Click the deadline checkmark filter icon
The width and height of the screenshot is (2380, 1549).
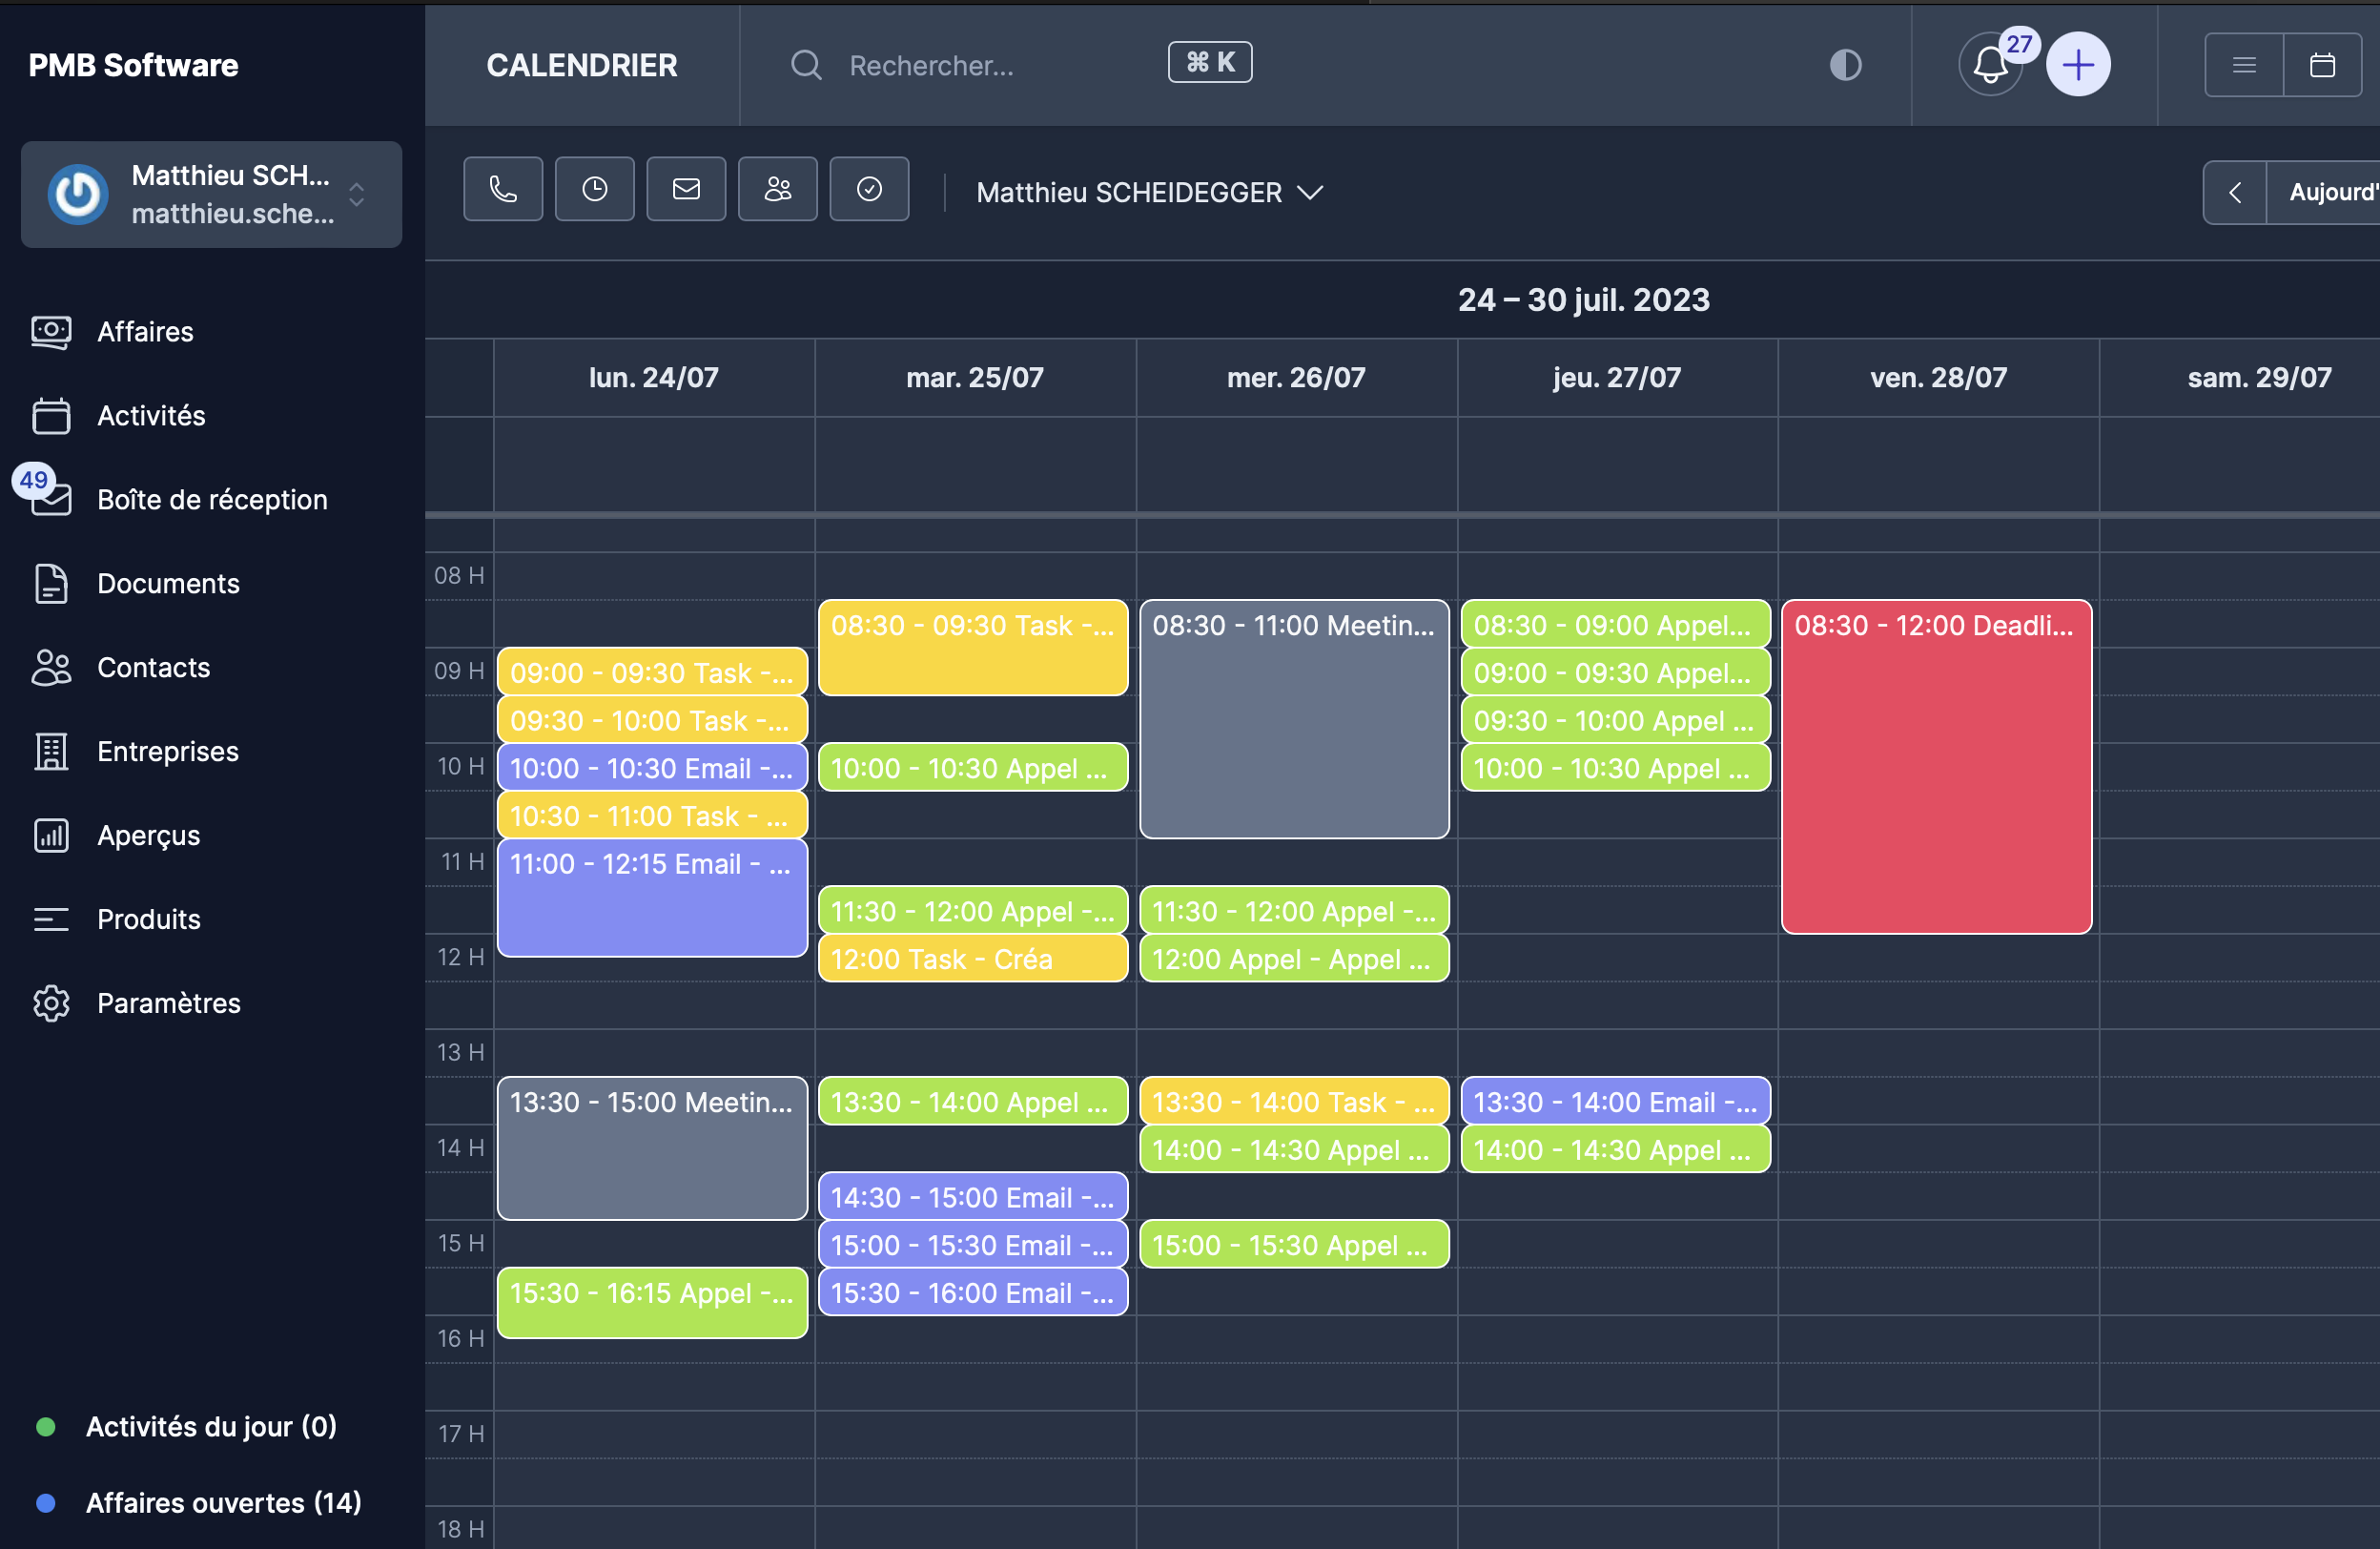(869, 189)
